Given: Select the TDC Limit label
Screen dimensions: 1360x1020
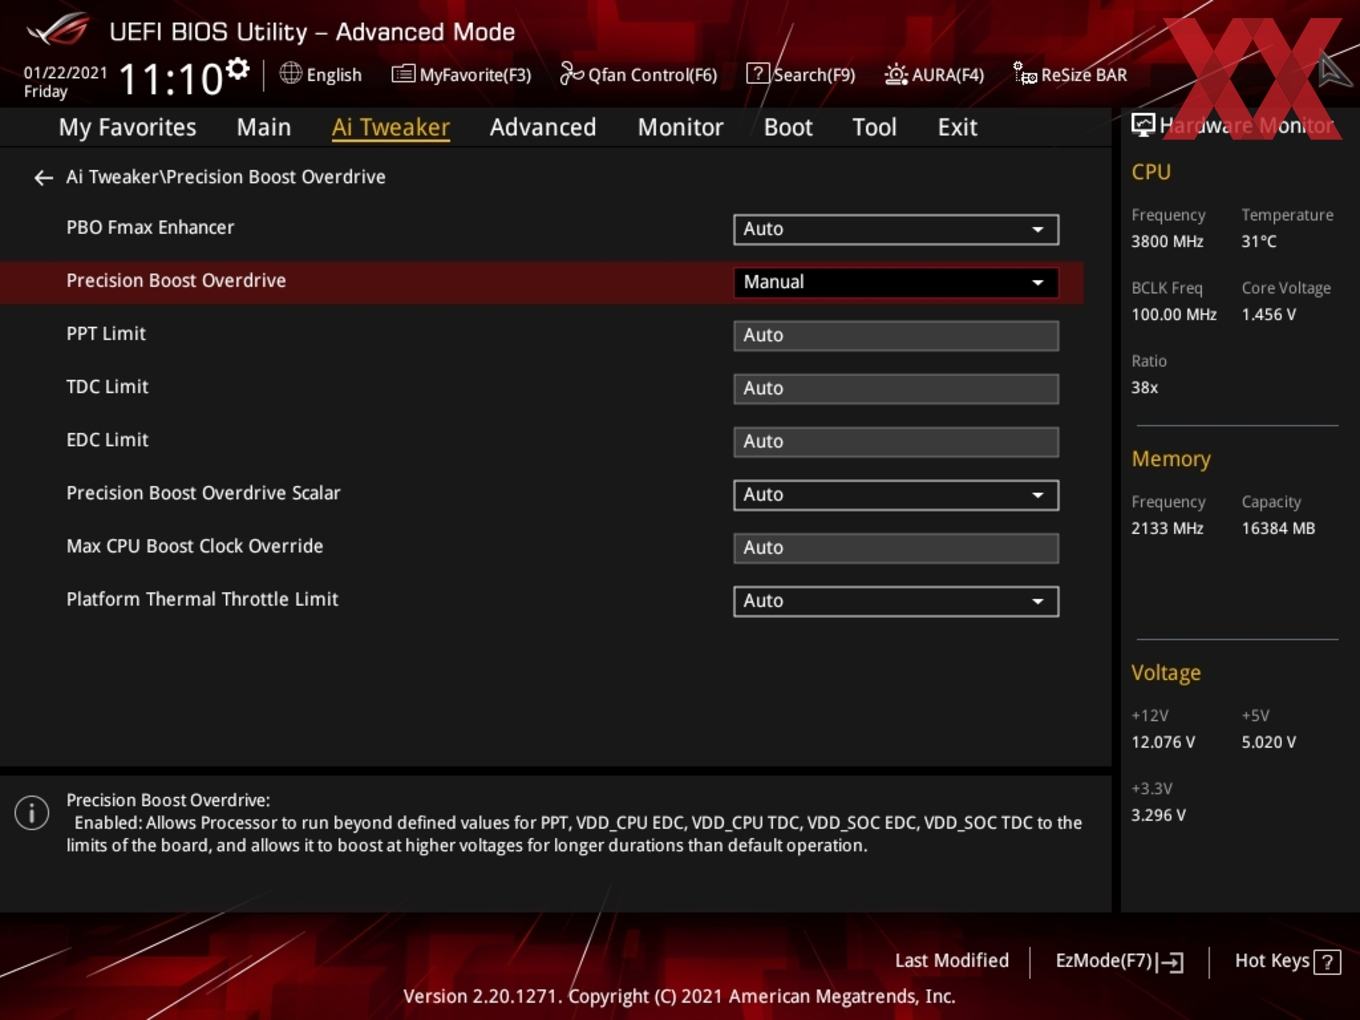Looking at the screenshot, I should [x=107, y=387].
